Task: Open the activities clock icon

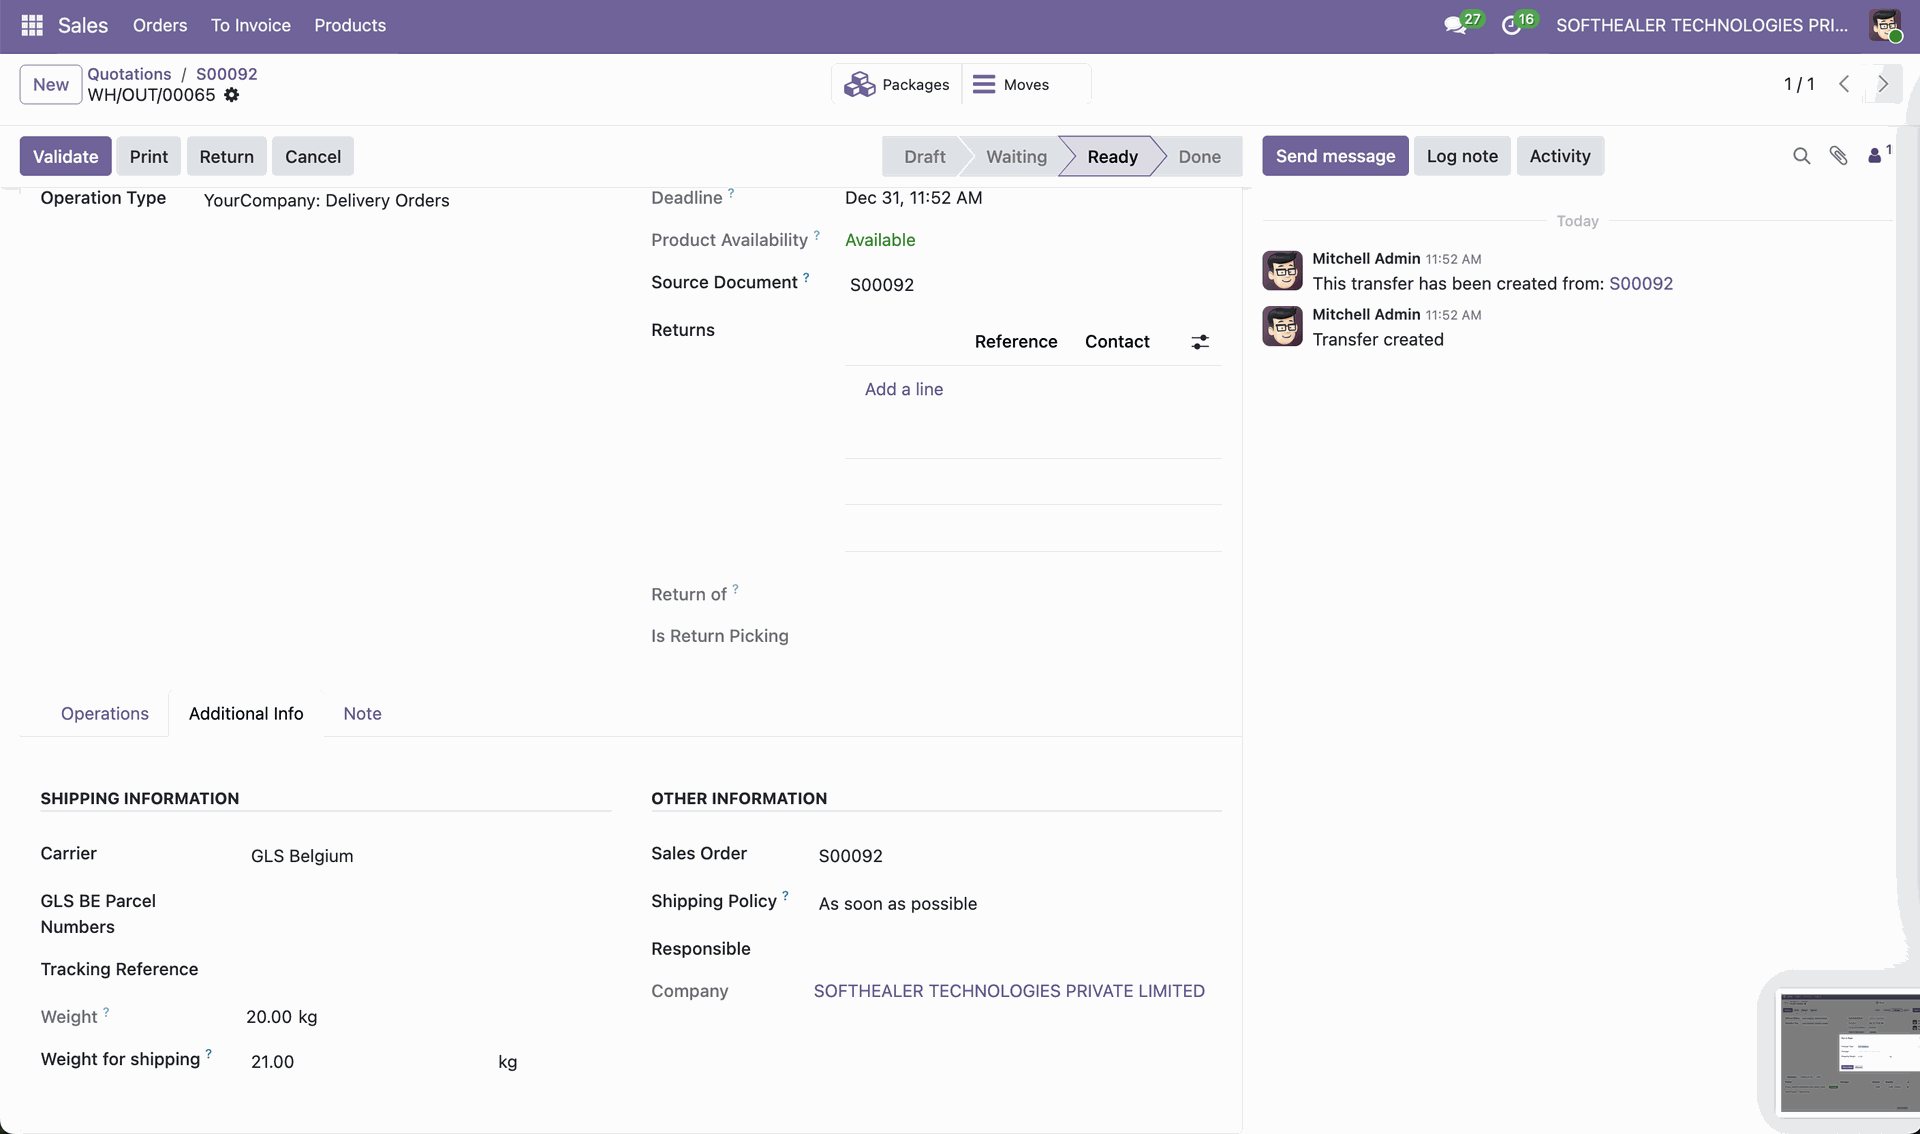Action: (1511, 25)
